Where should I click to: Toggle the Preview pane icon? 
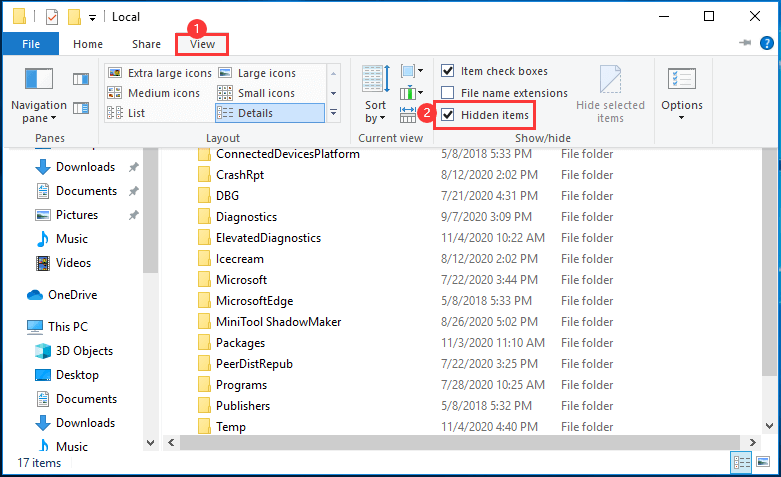point(81,79)
